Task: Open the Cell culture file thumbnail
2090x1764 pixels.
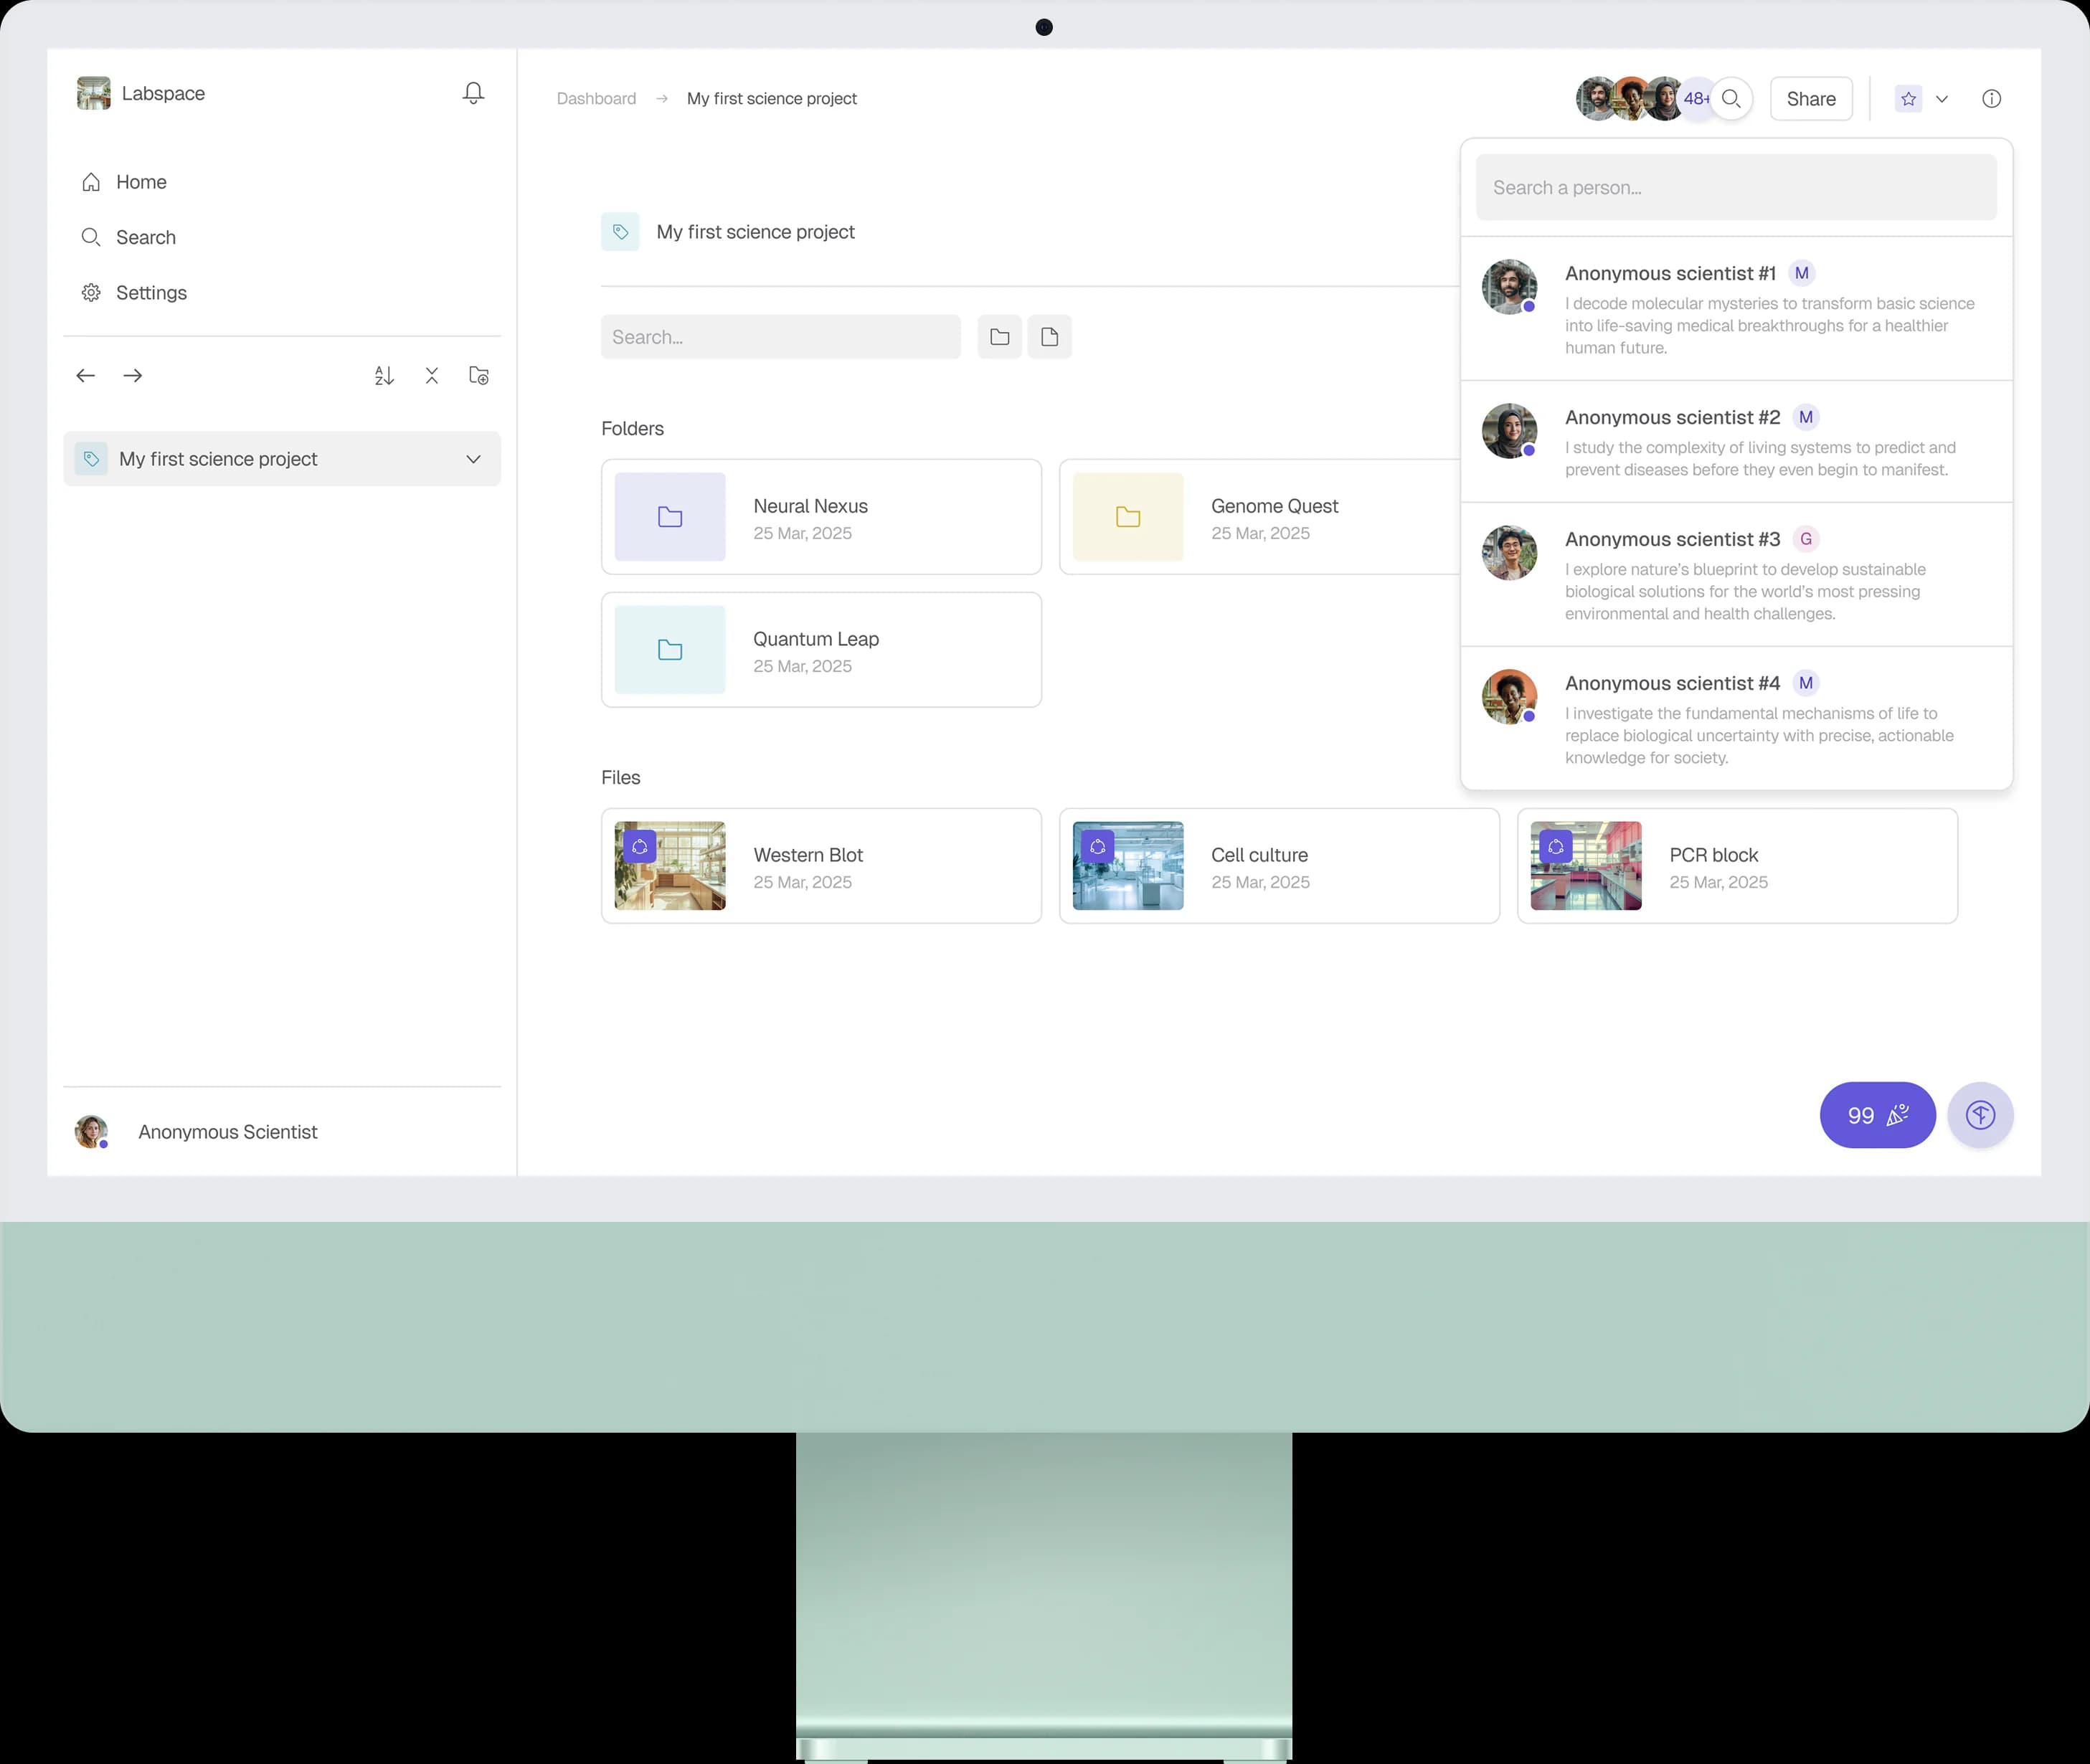Action: pyautogui.click(x=1128, y=866)
